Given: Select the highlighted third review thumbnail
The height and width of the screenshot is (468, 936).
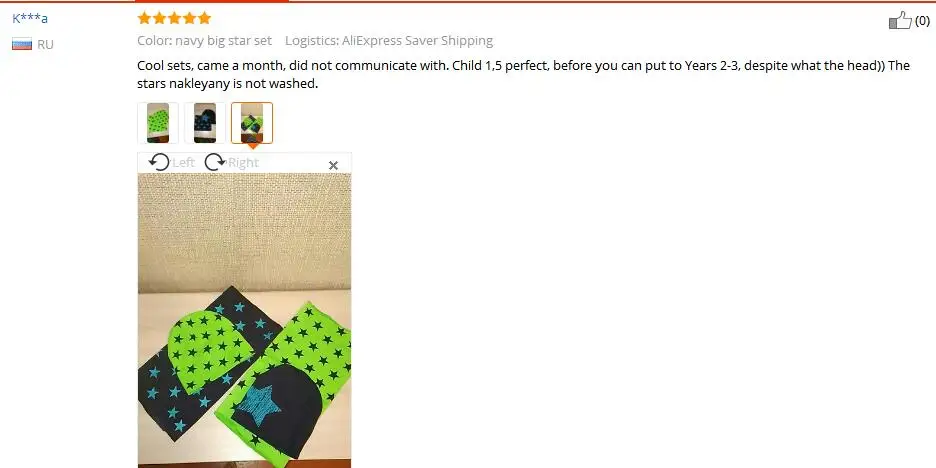Looking at the screenshot, I should pos(252,123).
